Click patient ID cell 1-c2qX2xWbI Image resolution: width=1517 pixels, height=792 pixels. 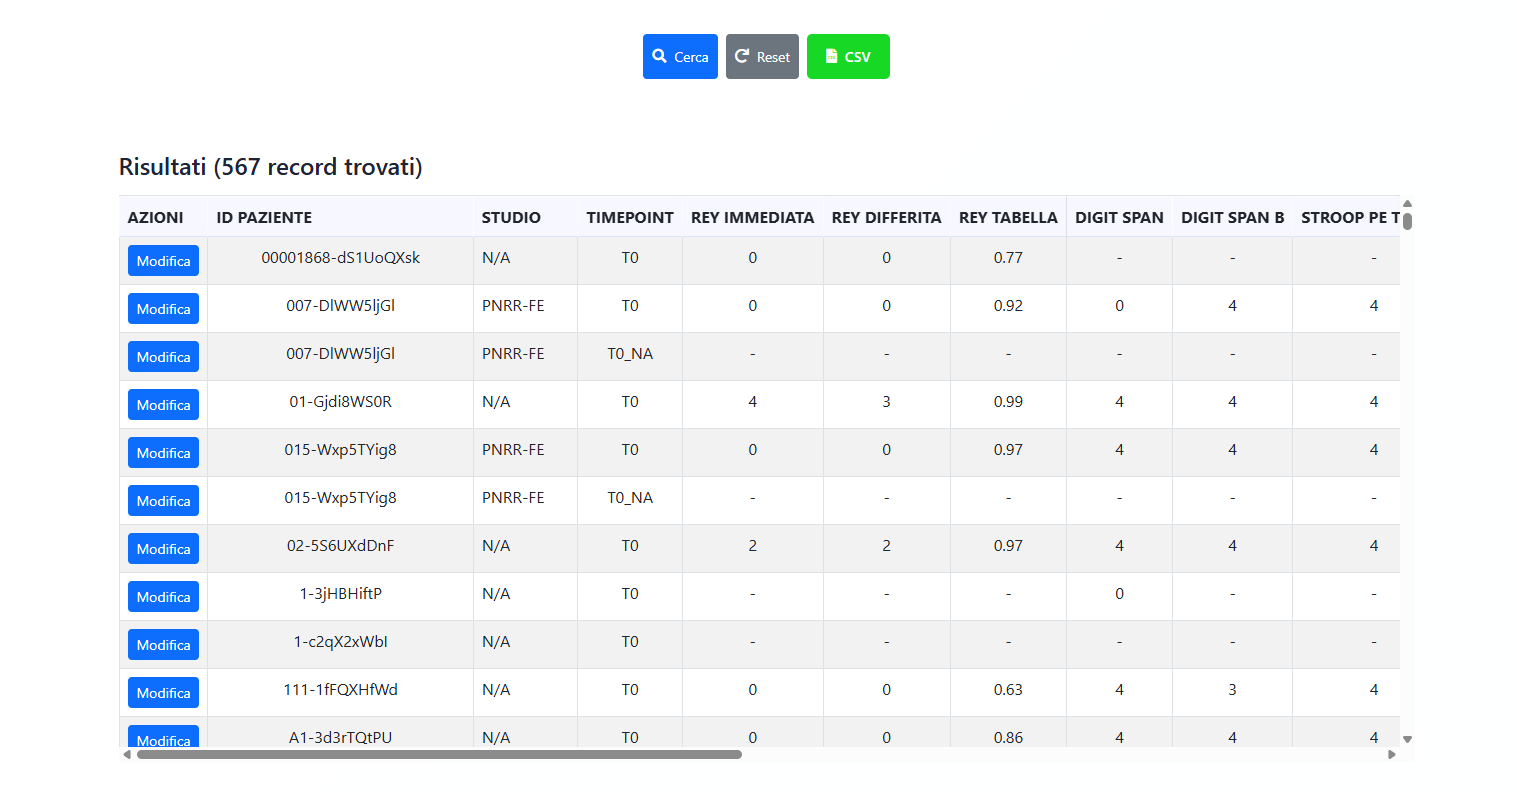340,642
